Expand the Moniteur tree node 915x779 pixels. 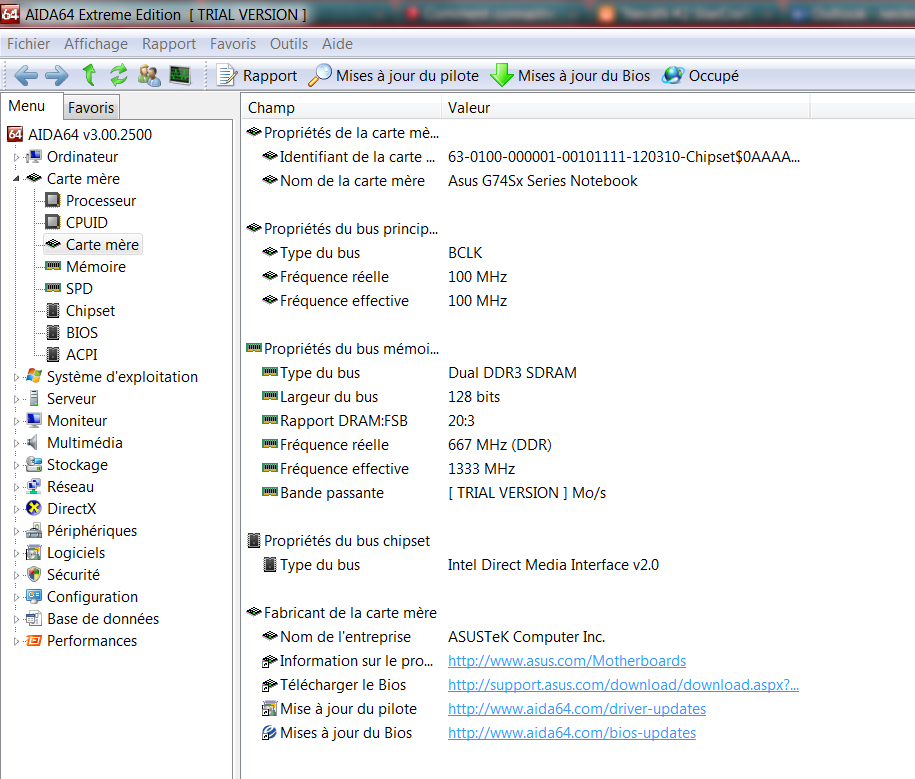click(16, 421)
